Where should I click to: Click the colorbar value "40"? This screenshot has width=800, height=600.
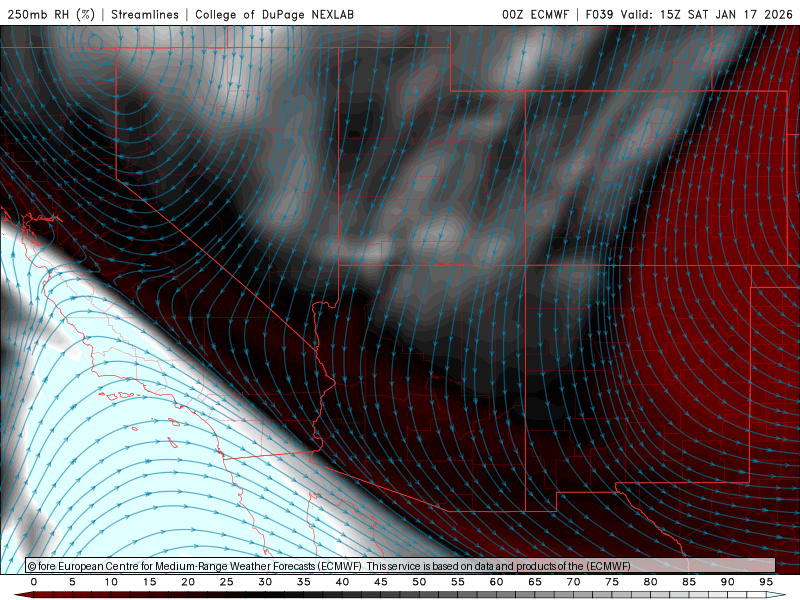(x=342, y=582)
